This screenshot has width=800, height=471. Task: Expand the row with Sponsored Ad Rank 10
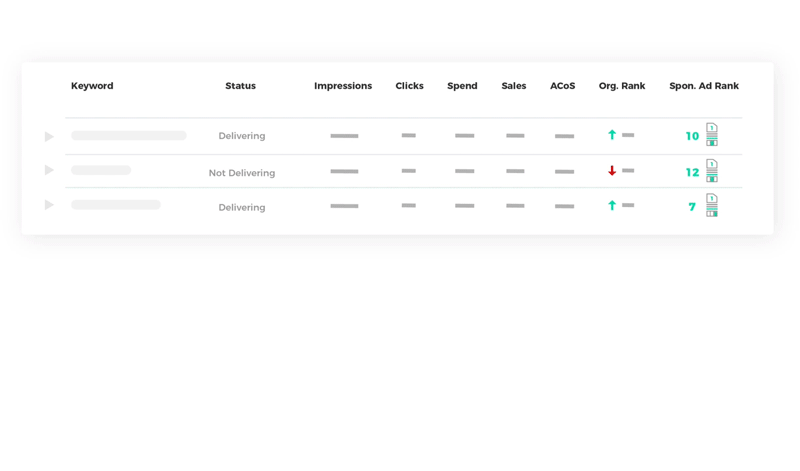tap(49, 136)
